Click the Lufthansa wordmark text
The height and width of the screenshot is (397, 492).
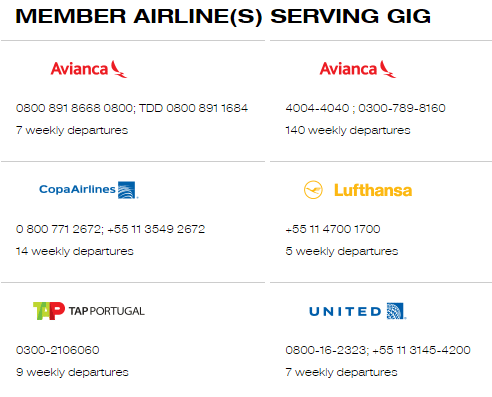pyautogui.click(x=373, y=190)
